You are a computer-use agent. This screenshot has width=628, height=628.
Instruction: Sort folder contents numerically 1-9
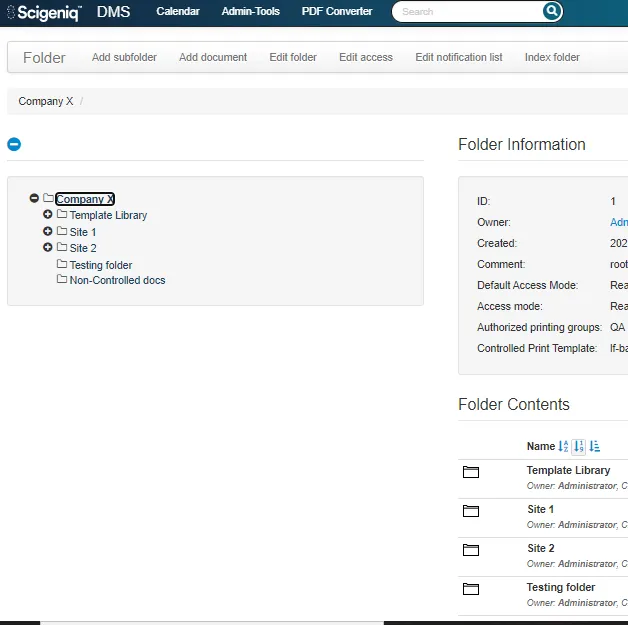(x=579, y=447)
